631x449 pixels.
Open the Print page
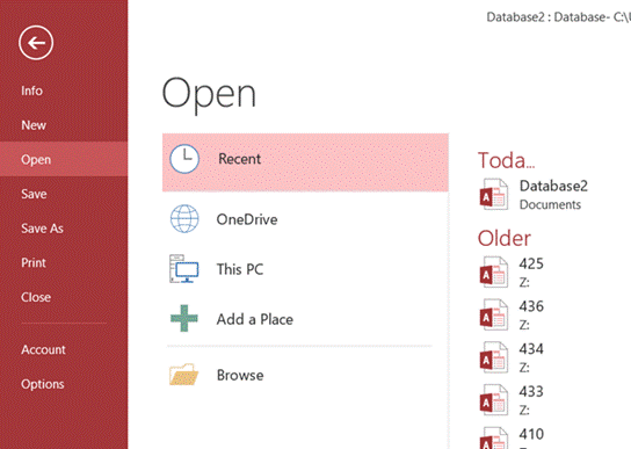click(x=33, y=263)
